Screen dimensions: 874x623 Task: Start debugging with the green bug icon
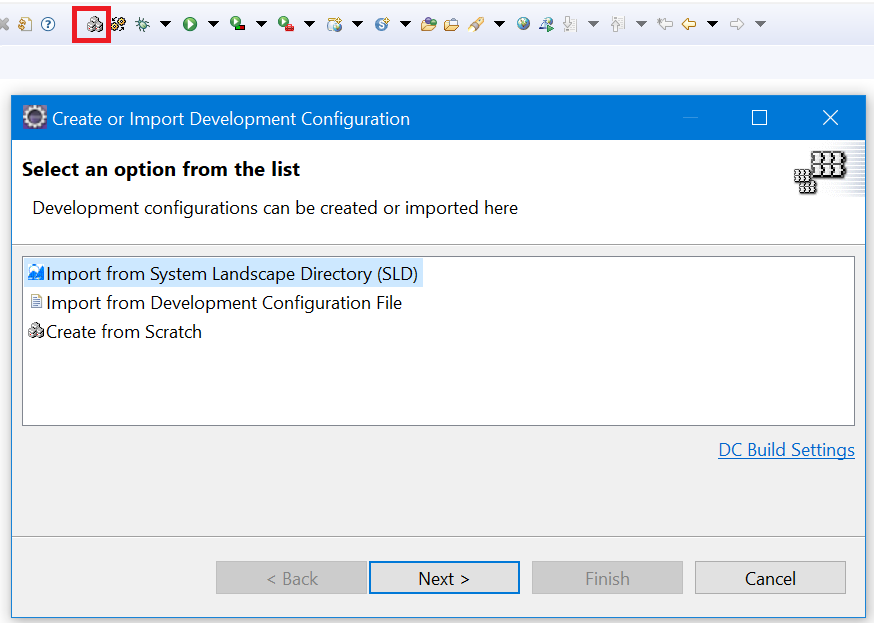coord(143,24)
